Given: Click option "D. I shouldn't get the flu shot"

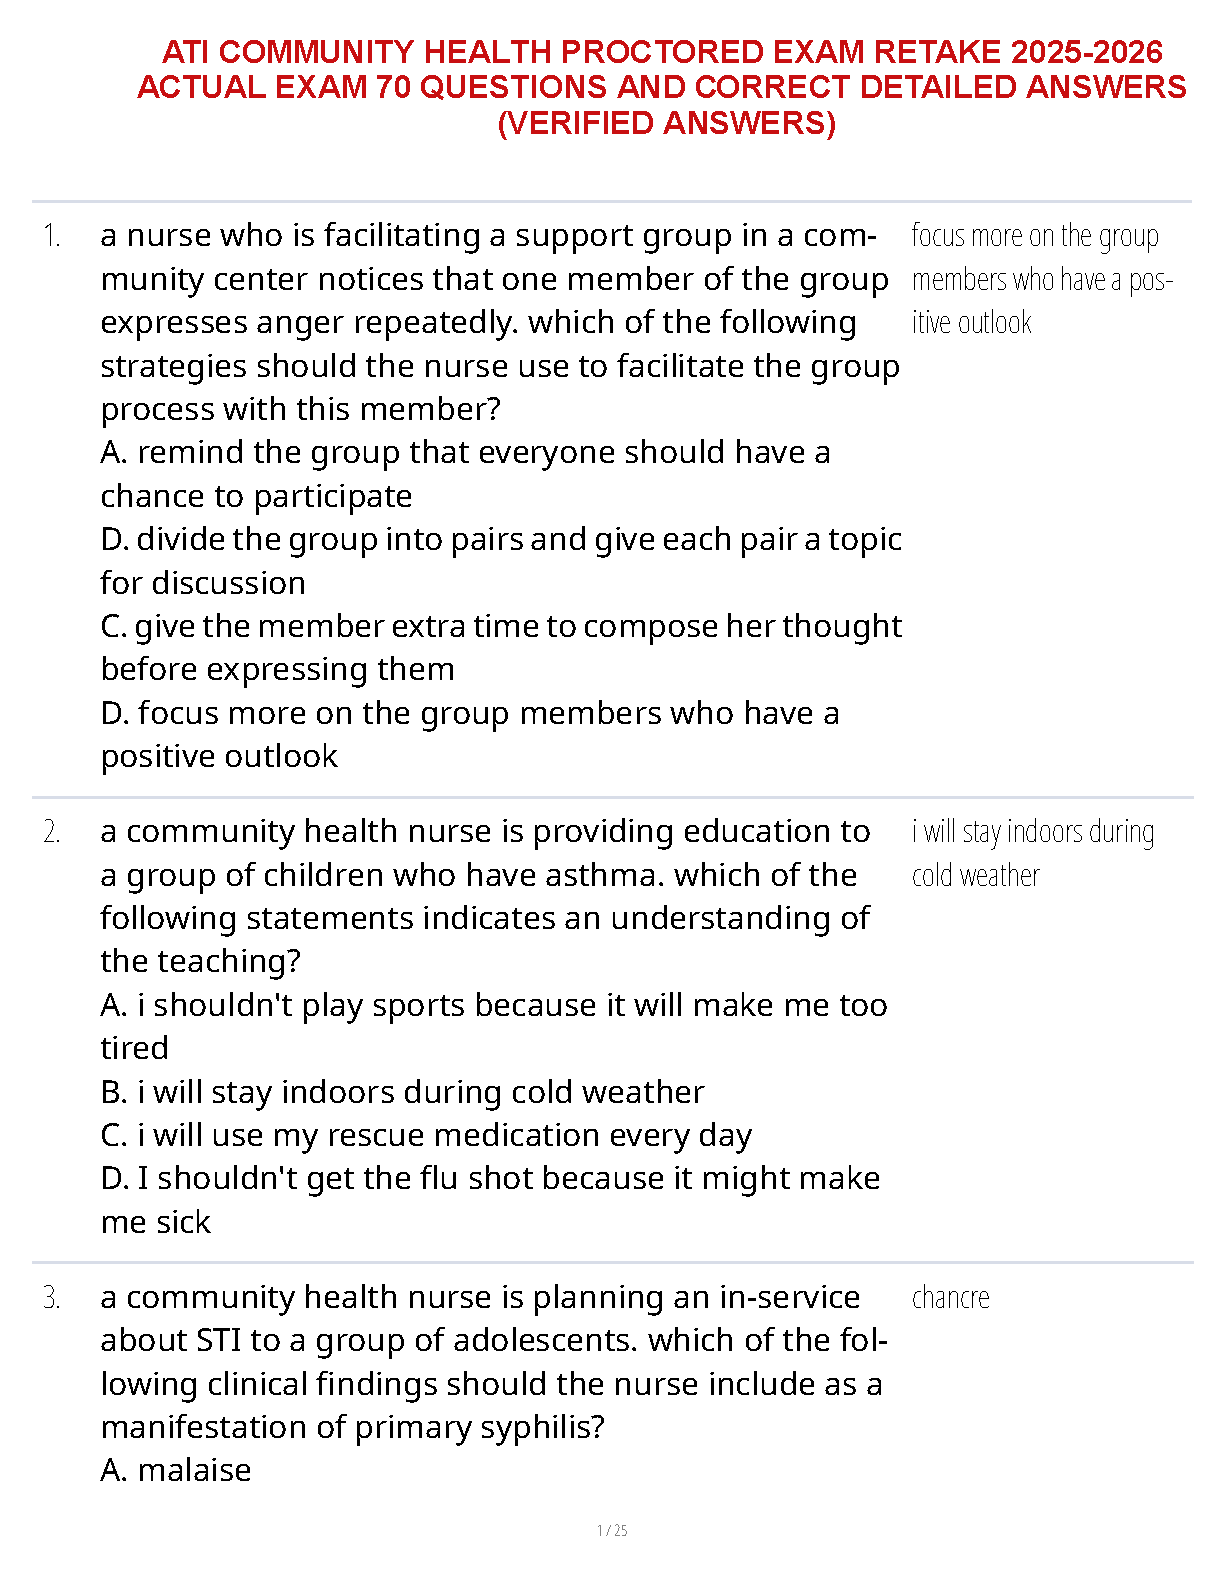Looking at the screenshot, I should tap(490, 1199).
